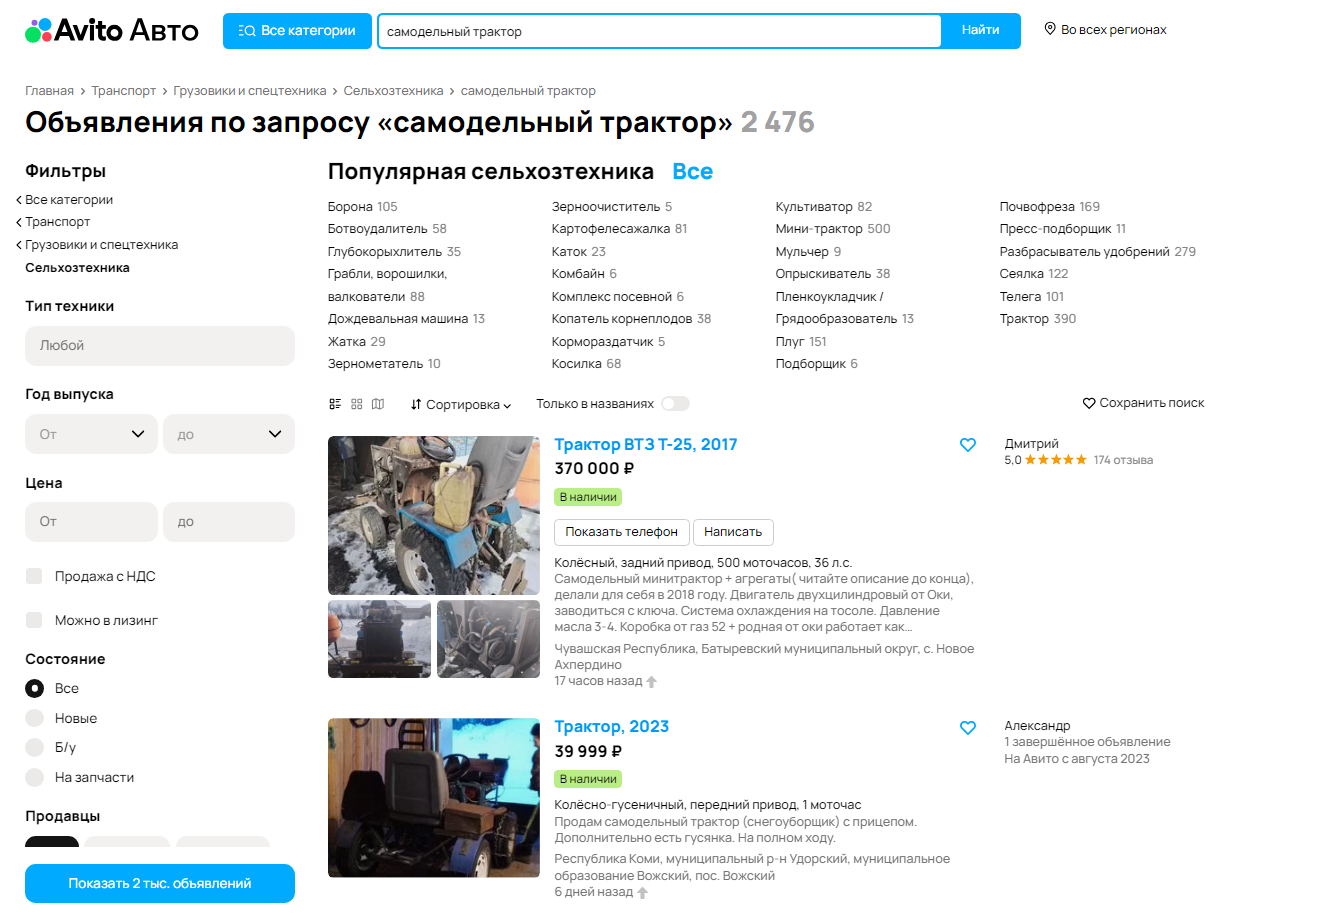Open the Avito logo homepage
This screenshot has width=1333, height=919.
[112, 31]
